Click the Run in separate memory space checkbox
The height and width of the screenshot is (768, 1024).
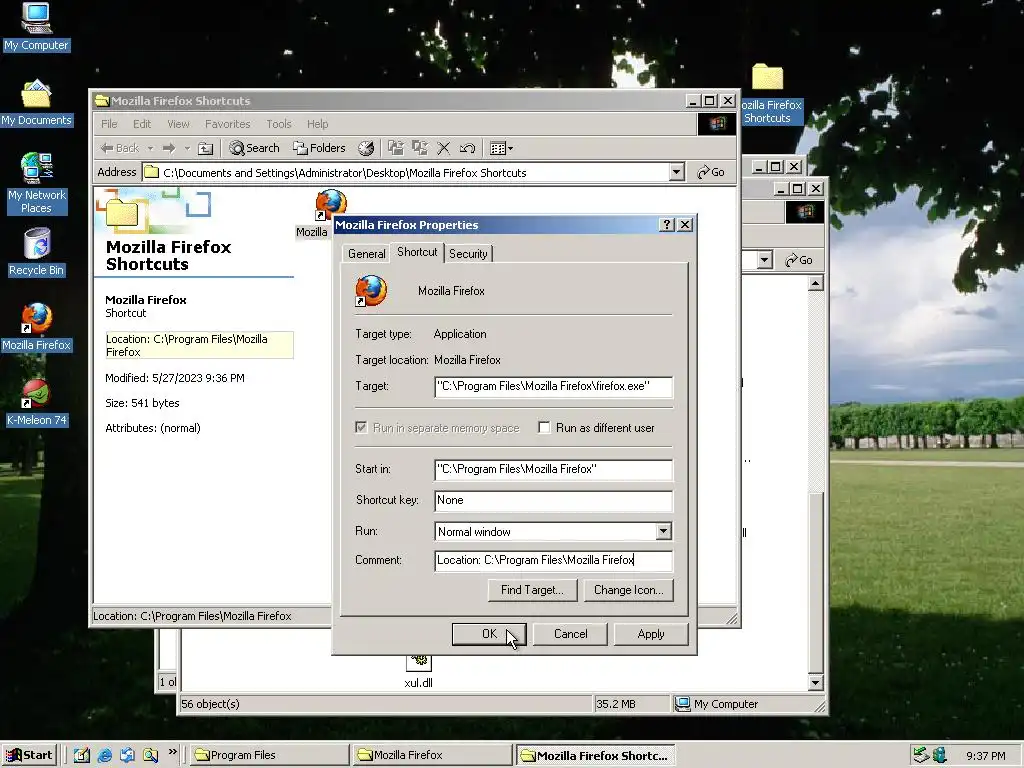pyautogui.click(x=360, y=427)
